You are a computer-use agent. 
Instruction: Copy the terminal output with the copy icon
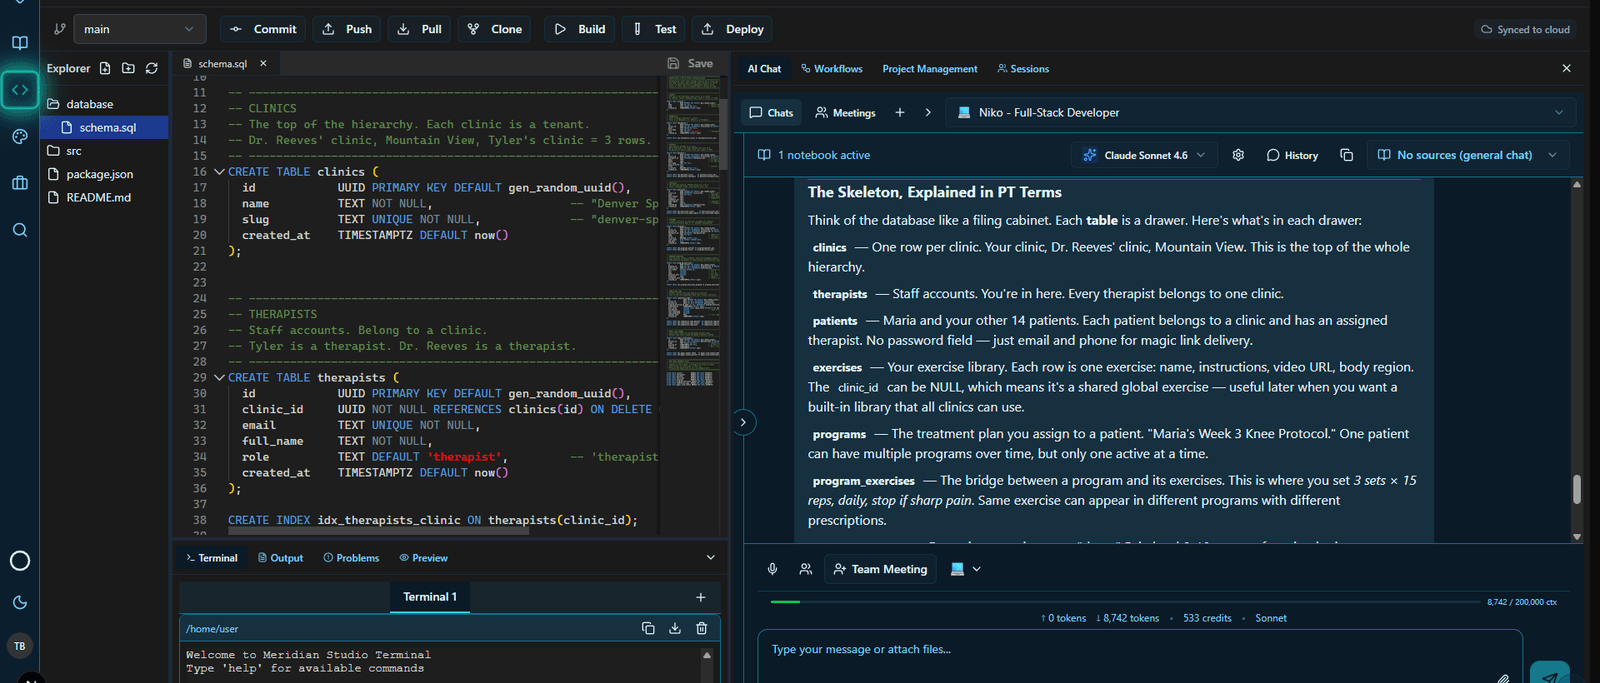point(648,628)
